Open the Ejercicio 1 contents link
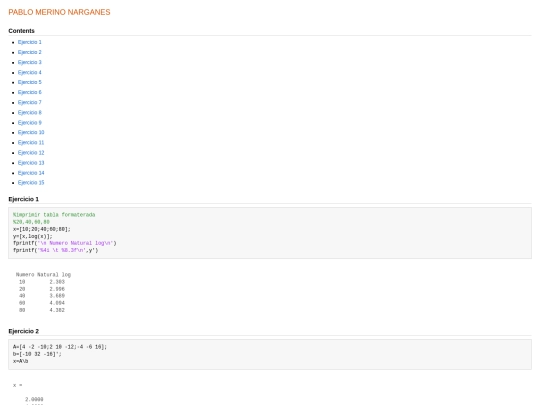 point(30,42)
